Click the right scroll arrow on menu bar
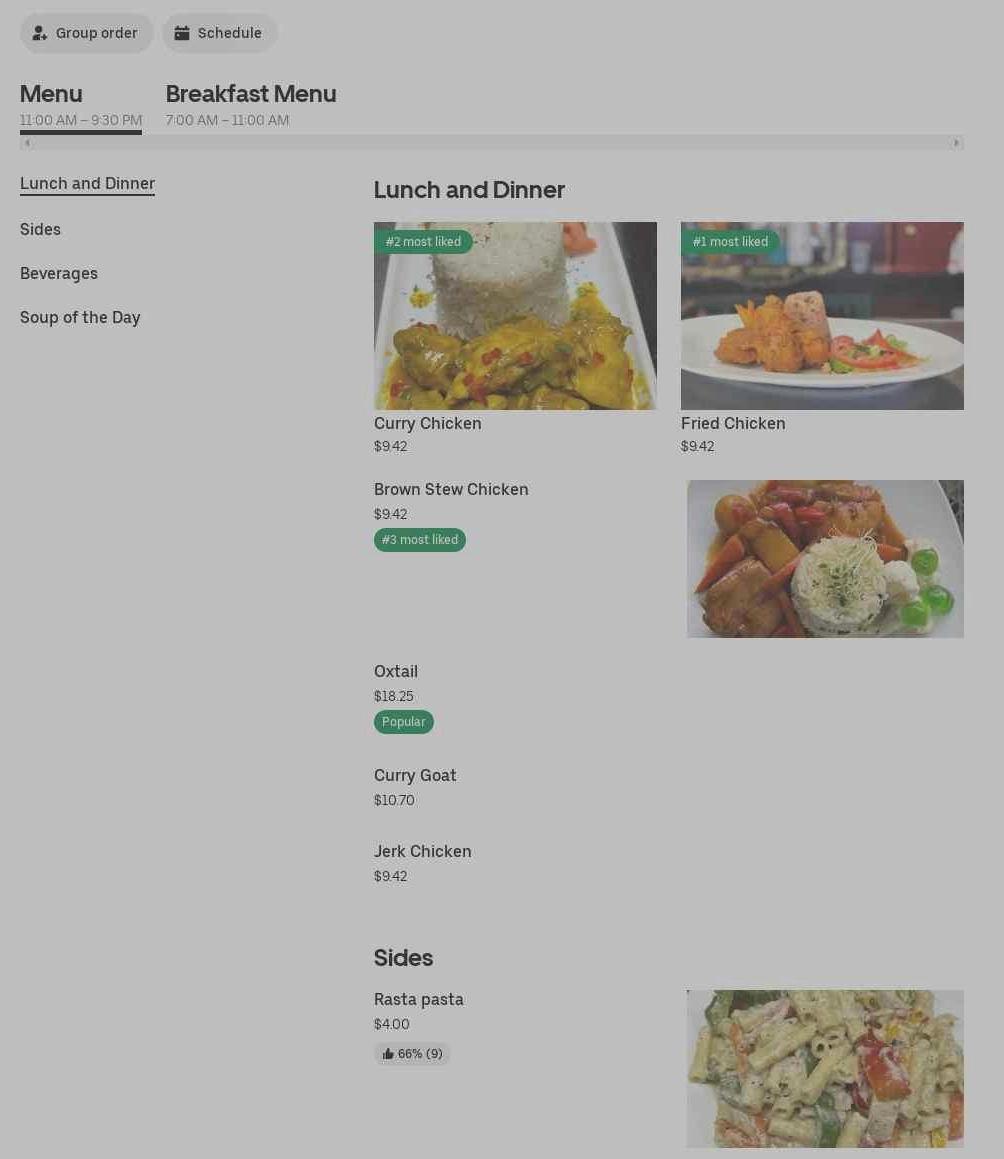Viewport: 1004px width, 1159px height. [x=956, y=143]
